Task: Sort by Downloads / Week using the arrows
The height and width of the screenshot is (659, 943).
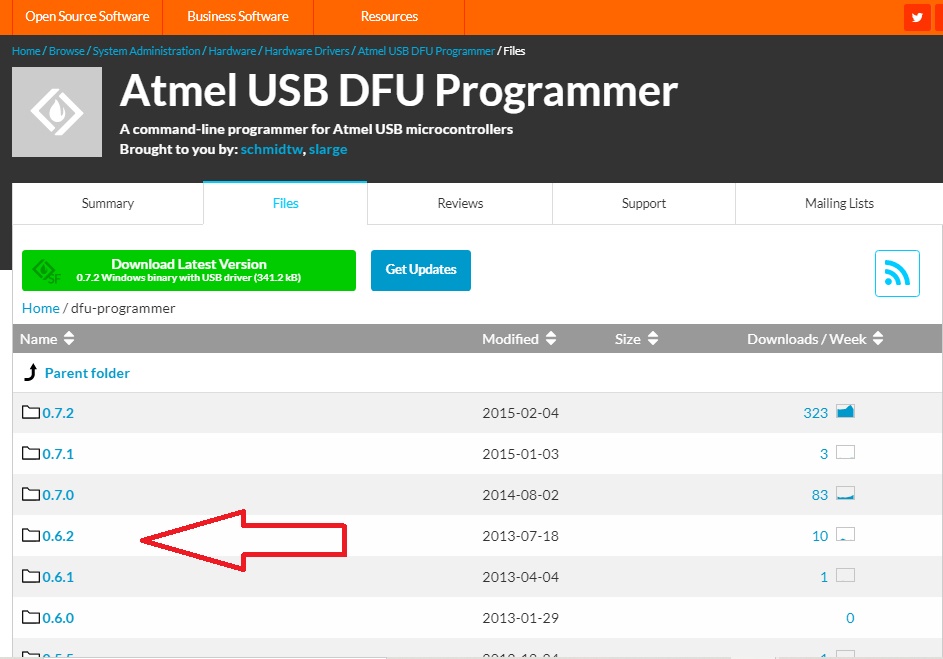Action: [877, 338]
